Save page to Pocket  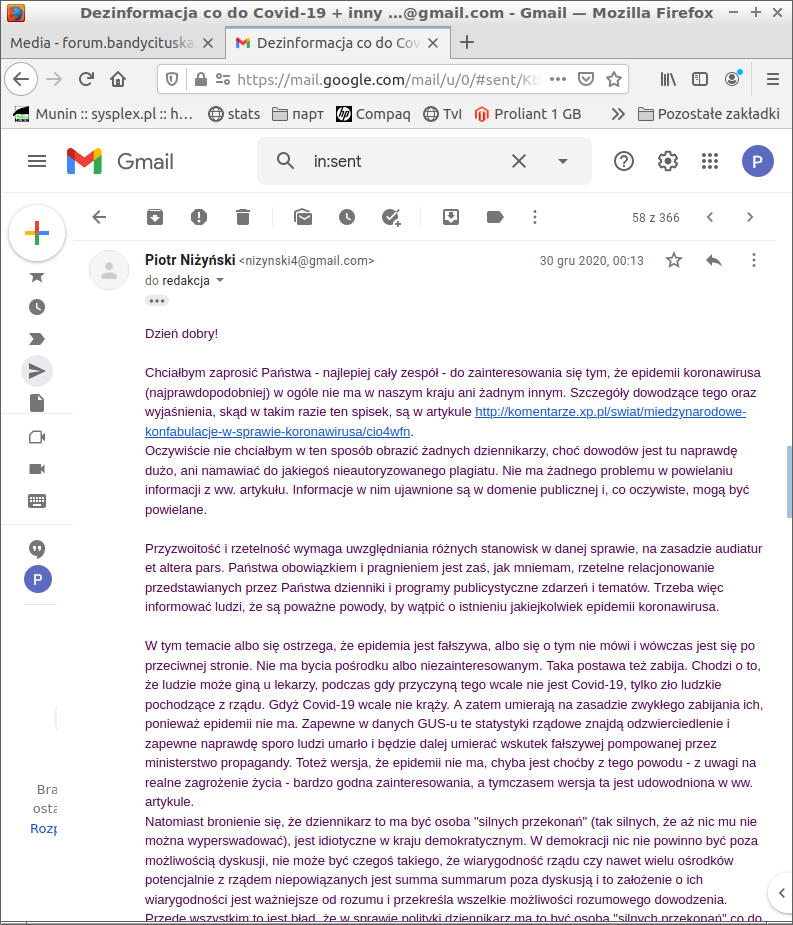(x=585, y=79)
